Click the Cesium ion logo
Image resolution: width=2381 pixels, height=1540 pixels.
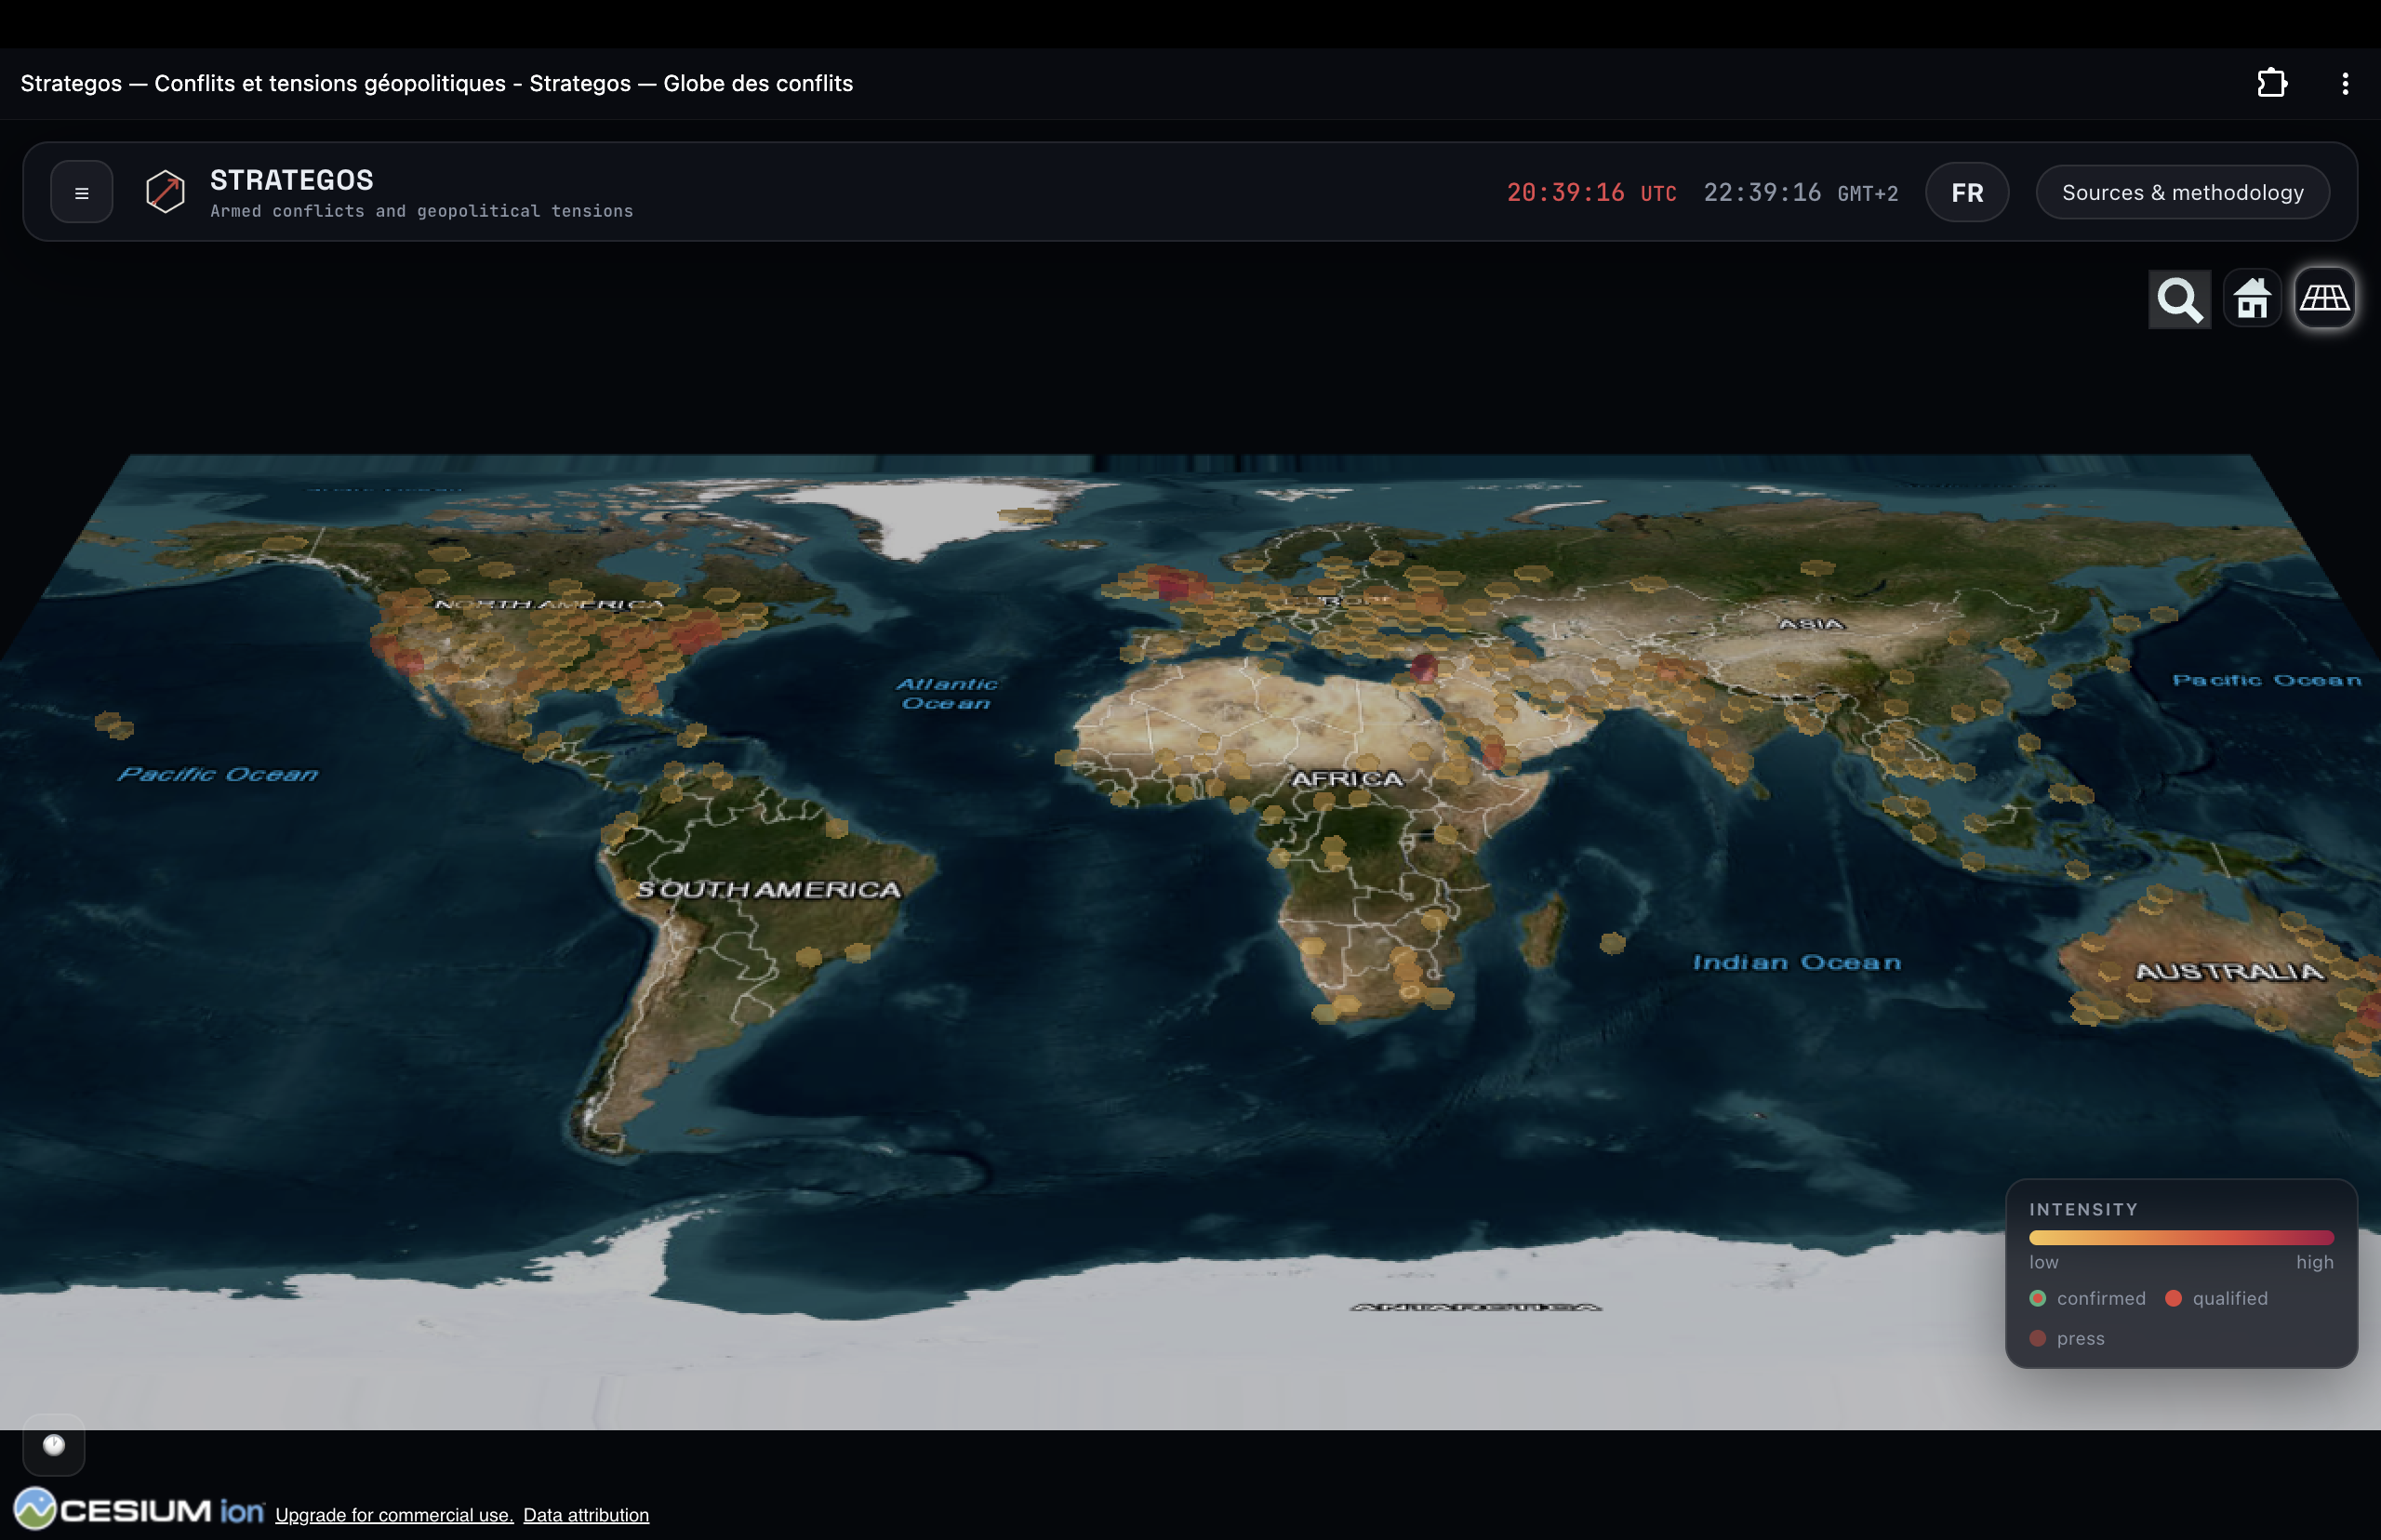[x=139, y=1509]
